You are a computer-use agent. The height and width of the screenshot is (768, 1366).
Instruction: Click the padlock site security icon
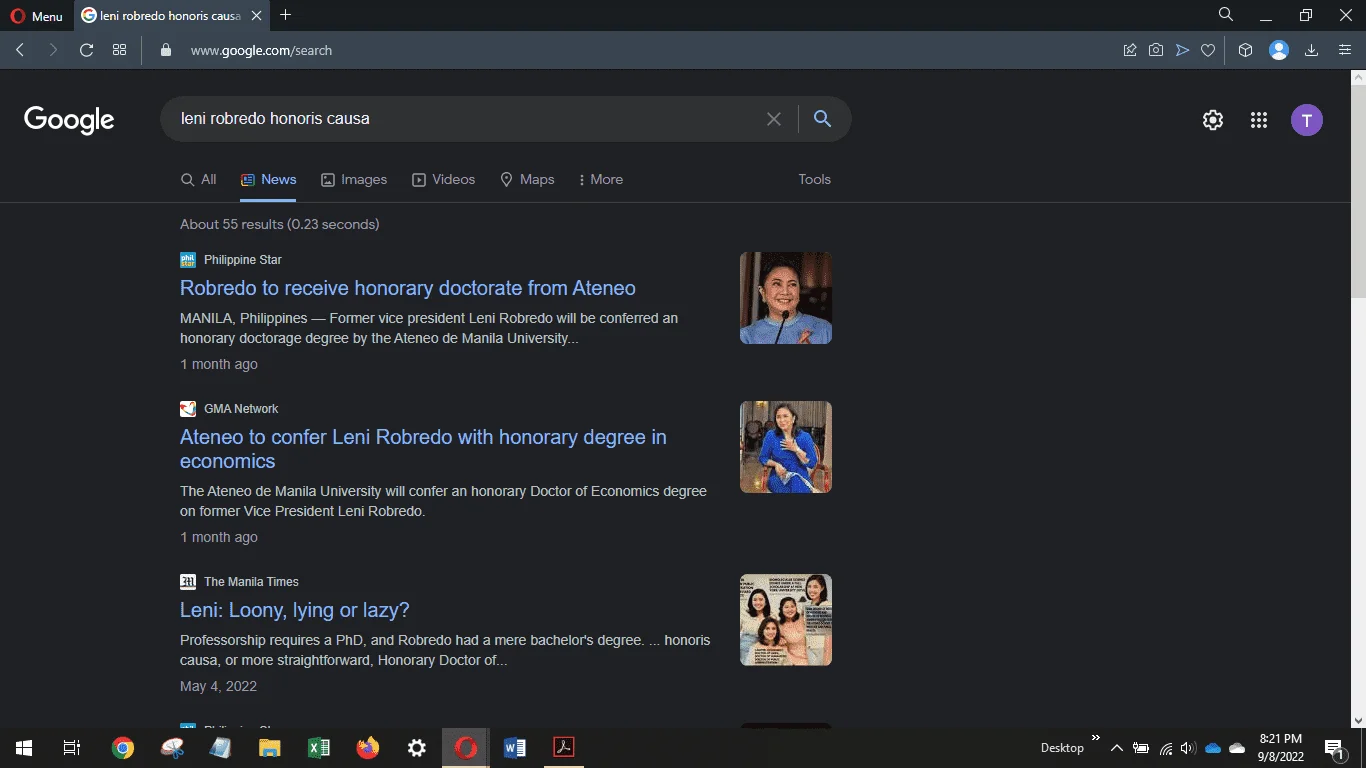pyautogui.click(x=166, y=50)
